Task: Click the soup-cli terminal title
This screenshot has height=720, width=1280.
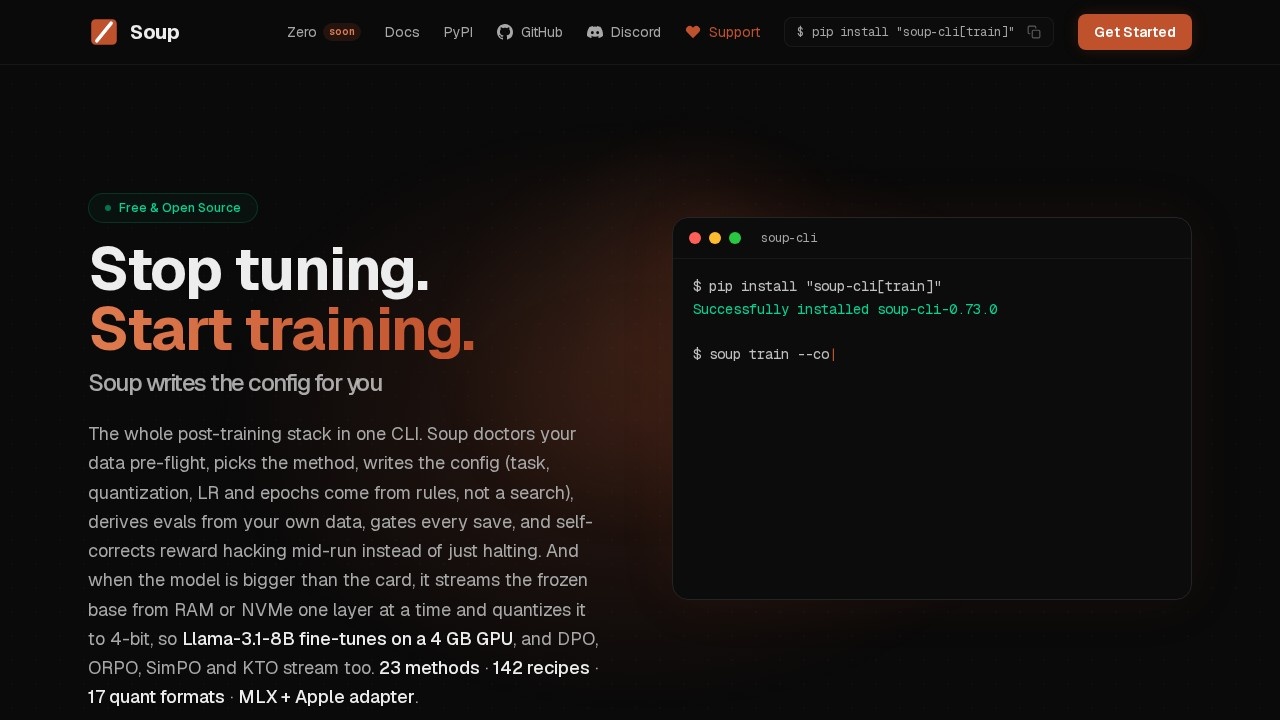Action: 789,238
